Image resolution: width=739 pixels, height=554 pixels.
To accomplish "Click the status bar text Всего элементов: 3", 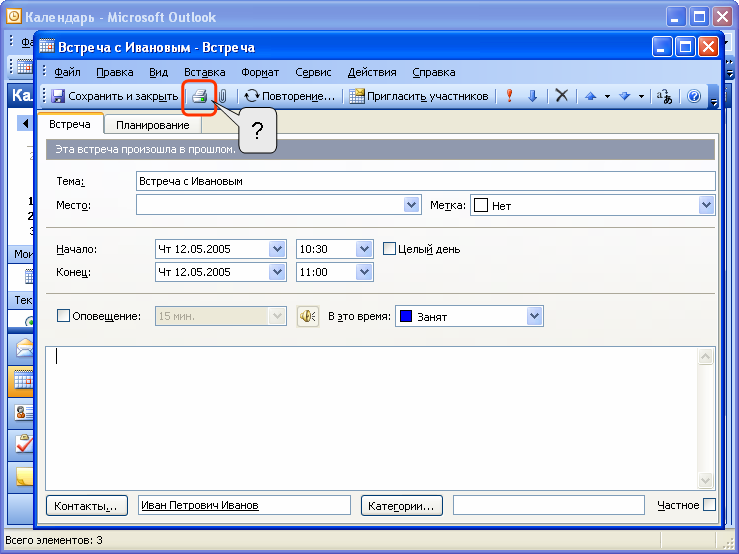I will [54, 540].
